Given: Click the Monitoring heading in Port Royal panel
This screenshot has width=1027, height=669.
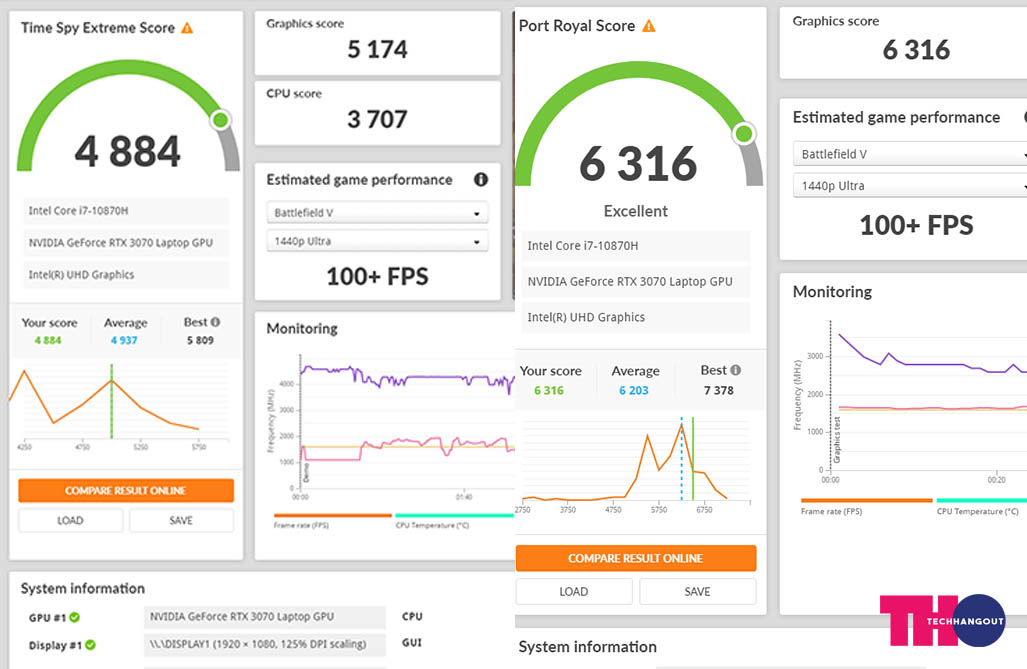Looking at the screenshot, I should [832, 292].
